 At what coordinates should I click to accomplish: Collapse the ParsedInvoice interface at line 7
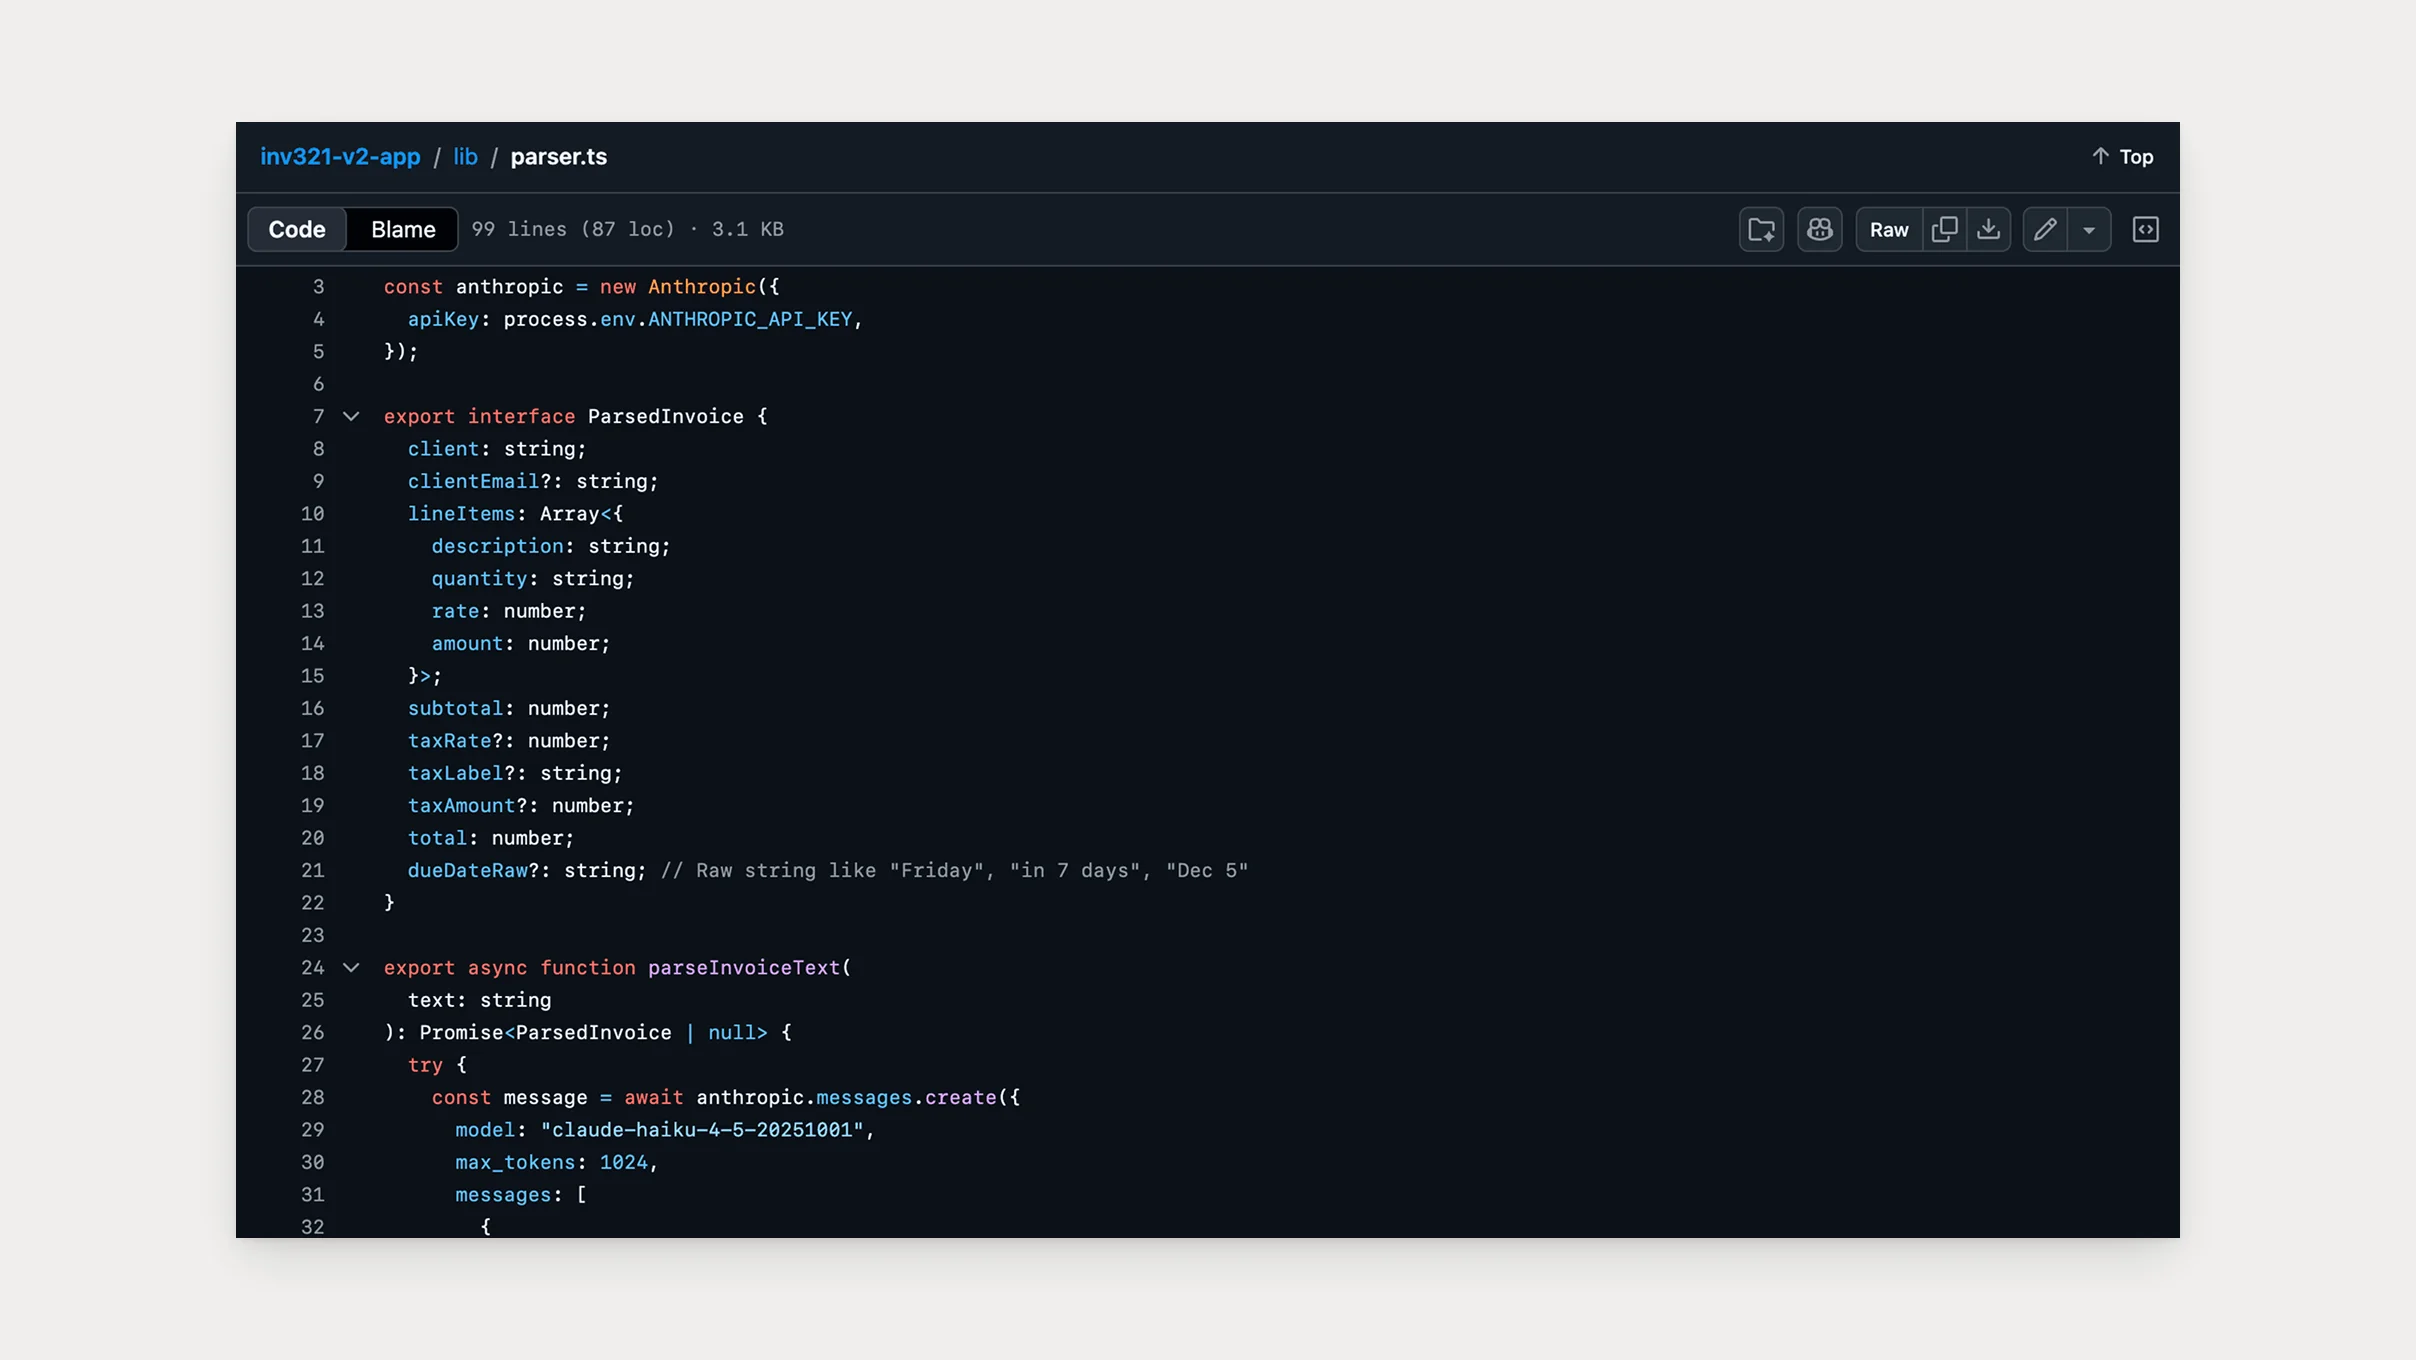(351, 416)
